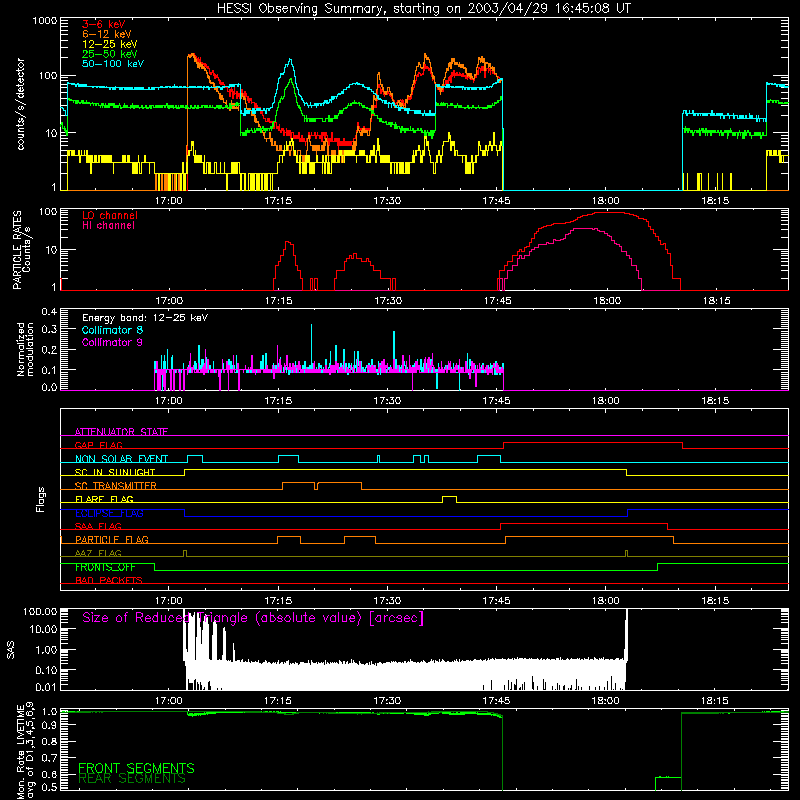Click the SAS axis label
This screenshot has height=800, width=800.
tap(10, 649)
